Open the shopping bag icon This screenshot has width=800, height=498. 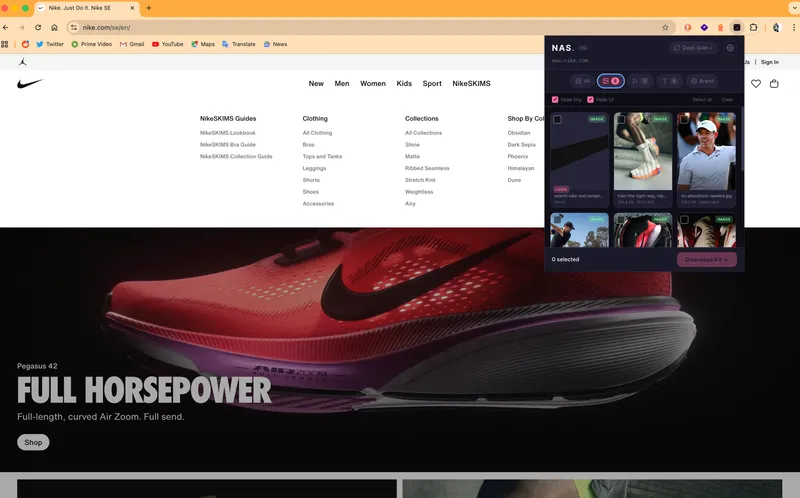tap(774, 84)
